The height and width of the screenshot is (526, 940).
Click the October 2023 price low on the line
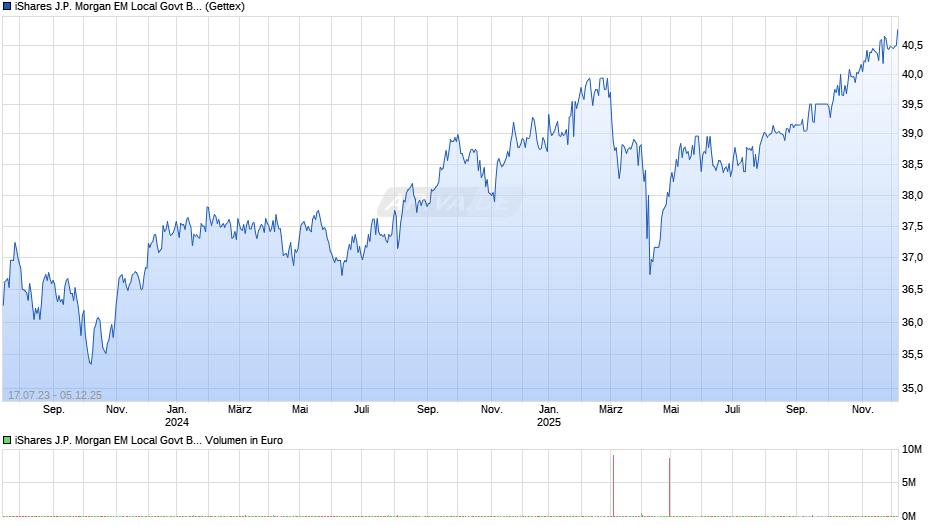tap(91, 363)
